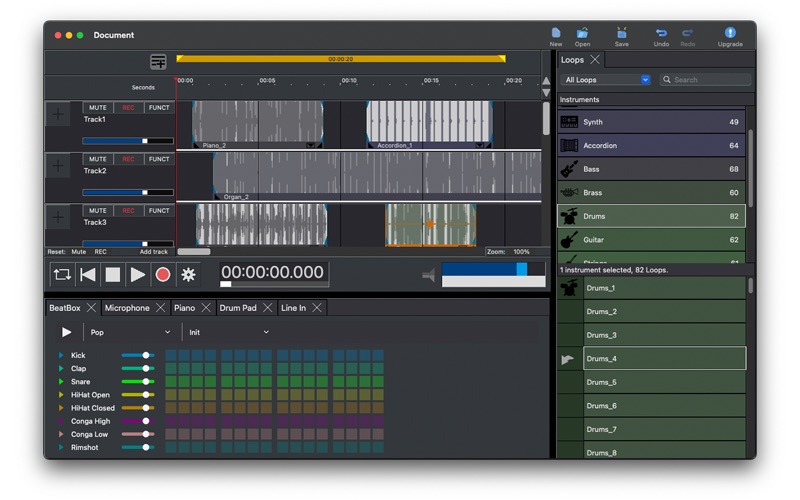Mute Track1 with MUTE button
The width and height of the screenshot is (800, 500).
point(97,107)
